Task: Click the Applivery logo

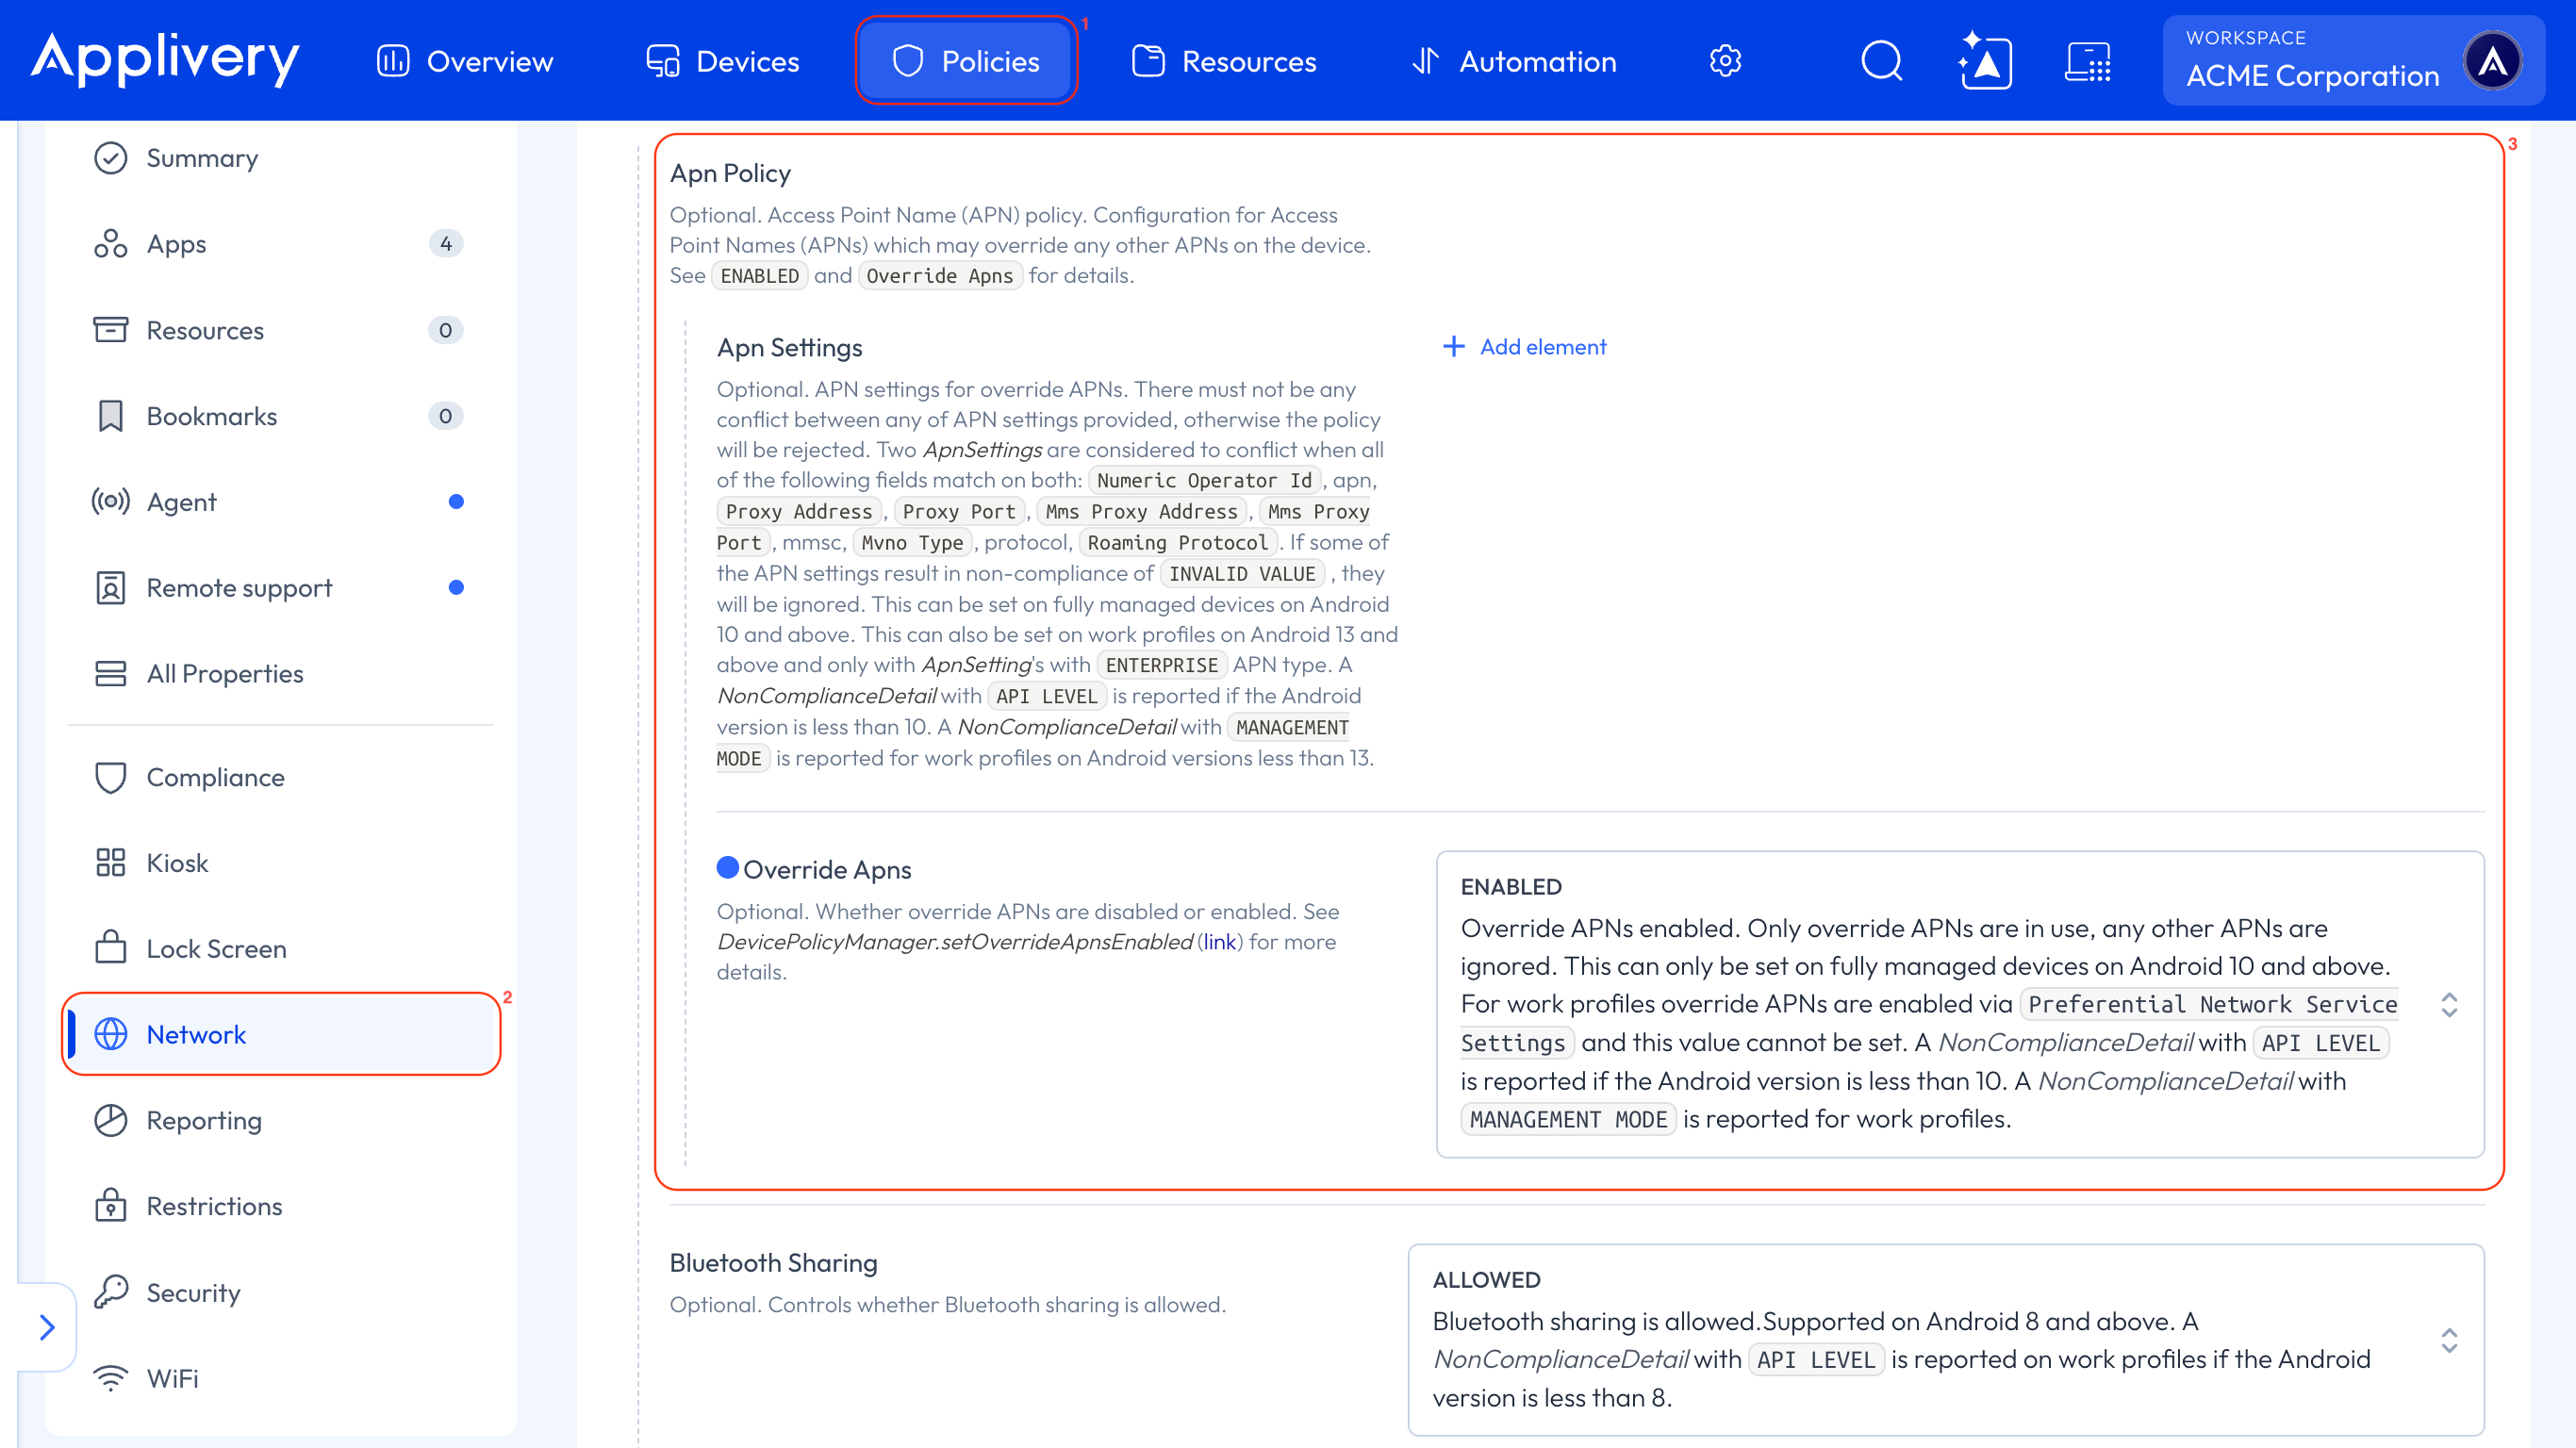Action: (x=165, y=59)
